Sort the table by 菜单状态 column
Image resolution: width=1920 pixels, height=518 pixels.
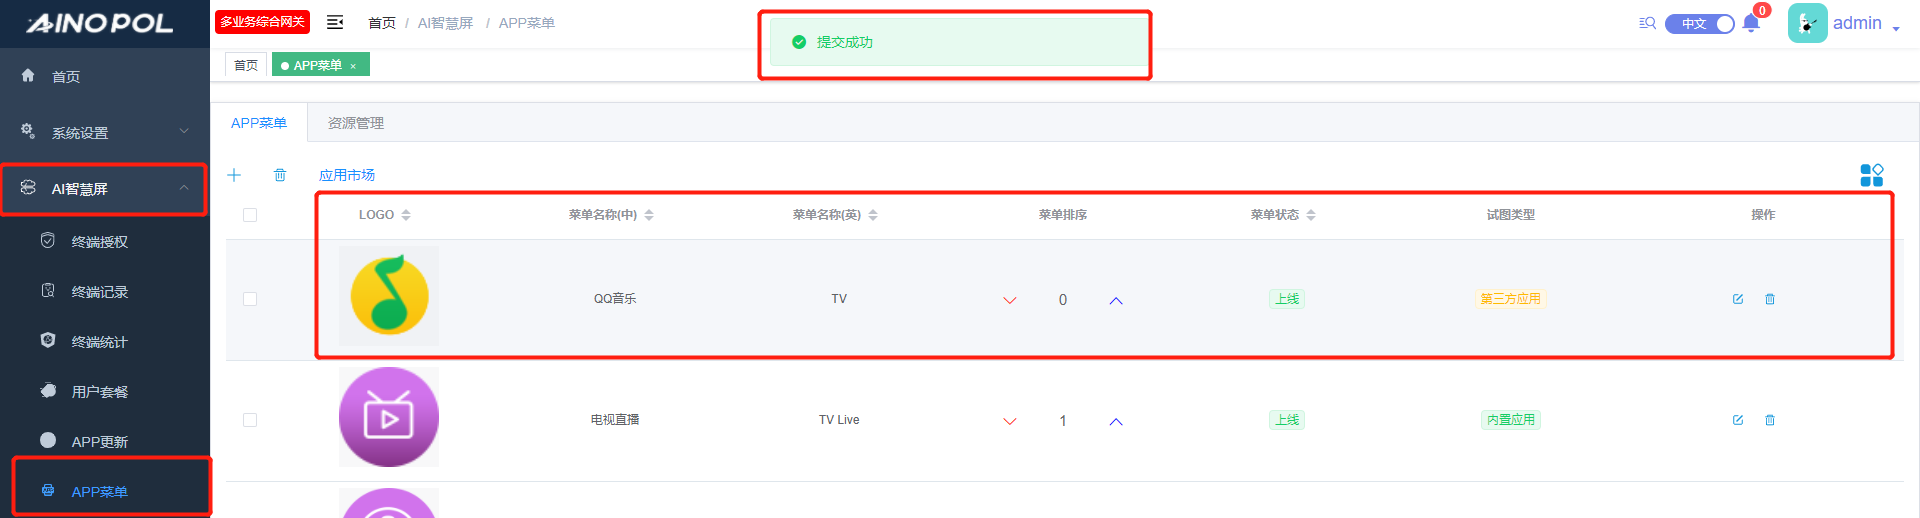tap(1283, 215)
